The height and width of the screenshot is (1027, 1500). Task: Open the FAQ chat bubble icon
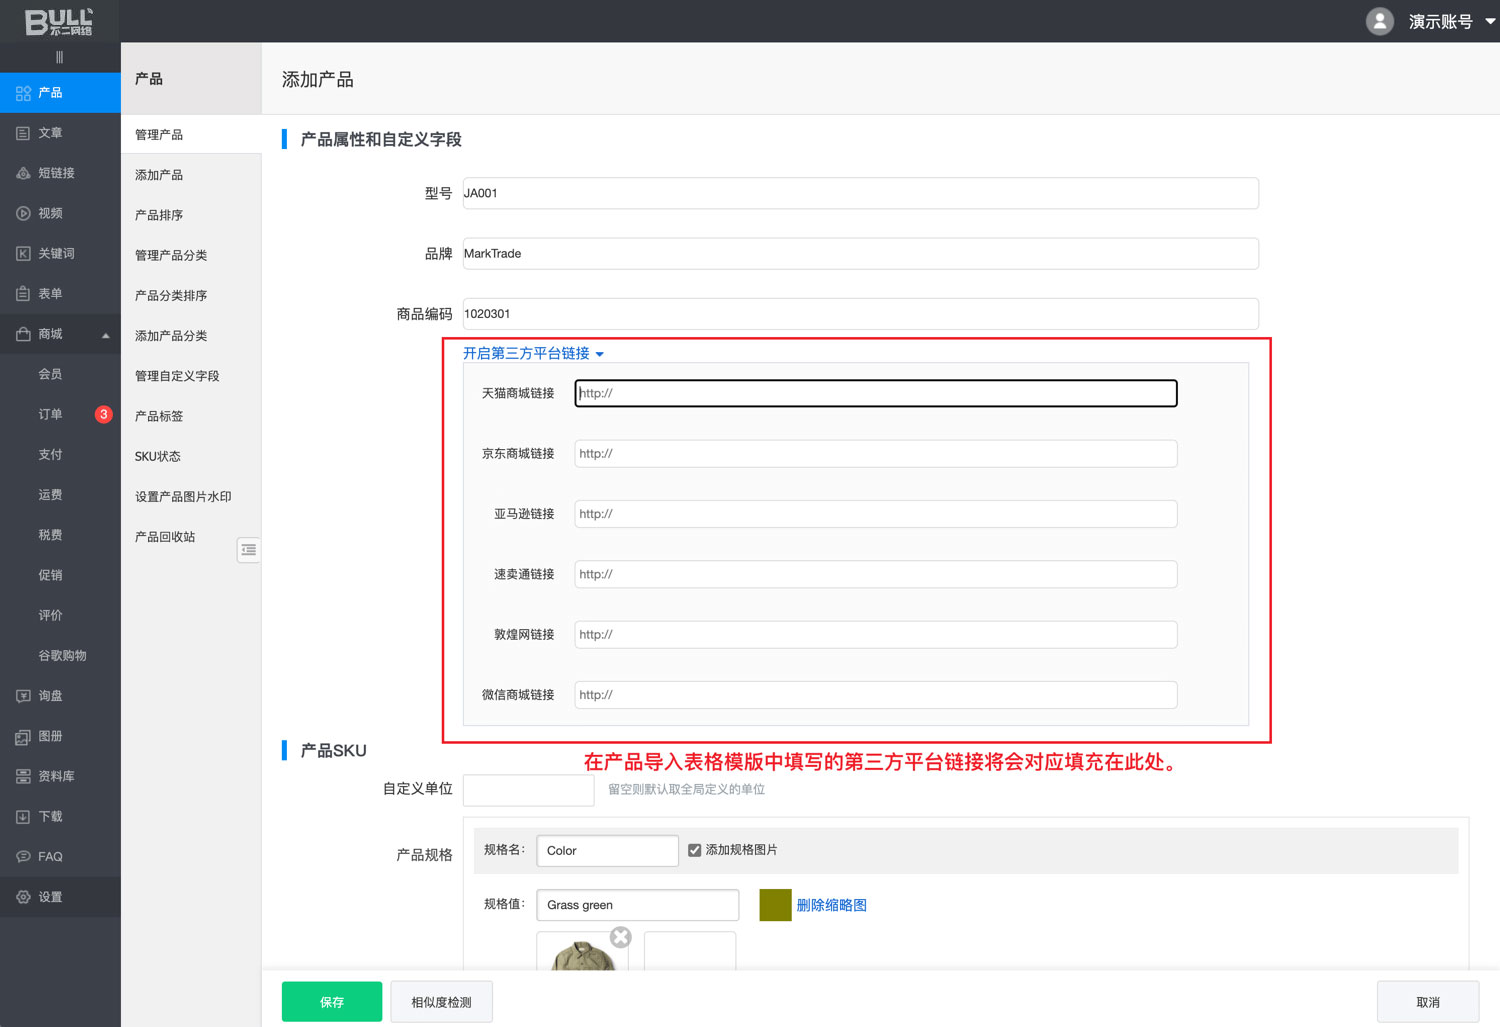(x=23, y=857)
